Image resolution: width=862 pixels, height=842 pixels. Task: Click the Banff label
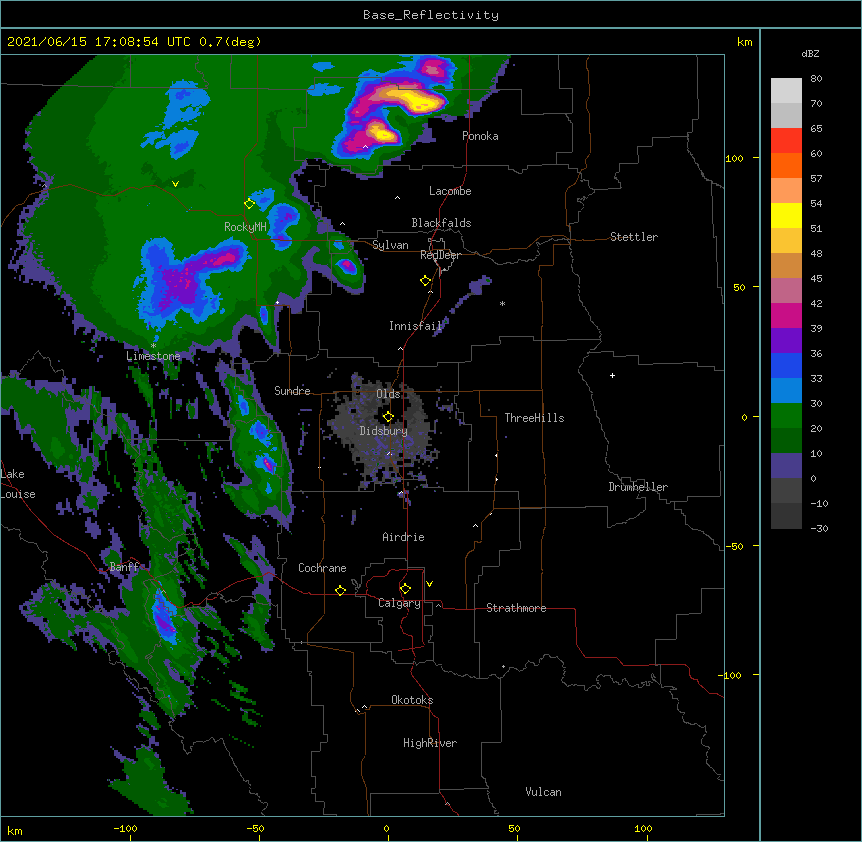click(x=124, y=567)
